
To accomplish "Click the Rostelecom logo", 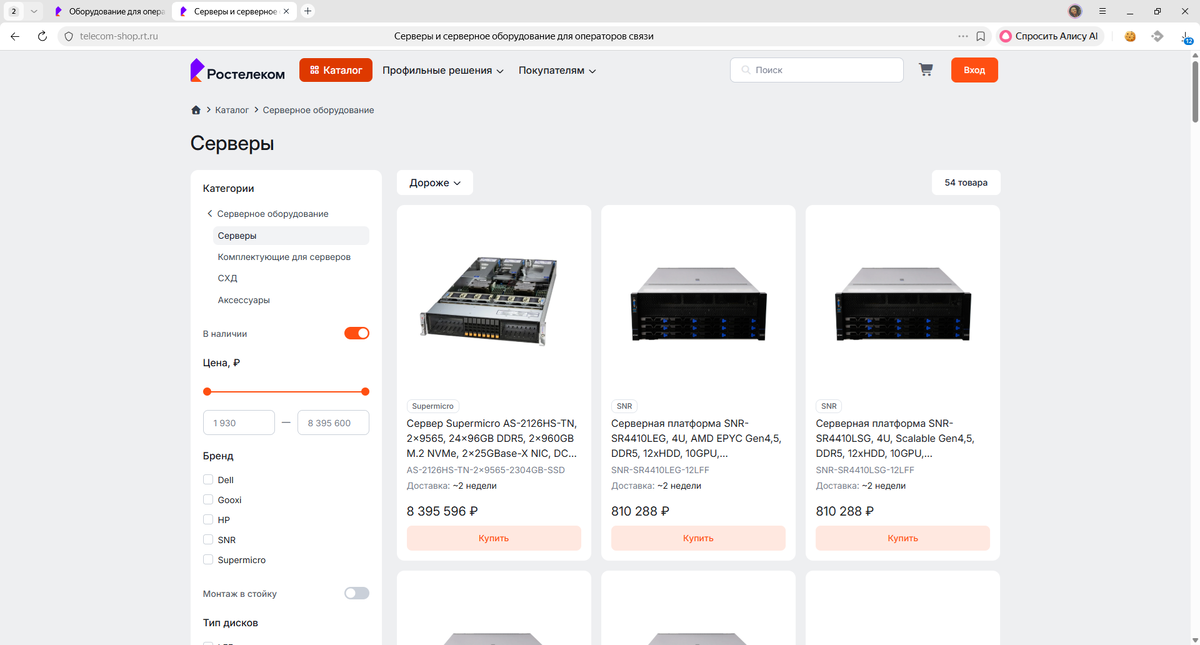I will 238,71.
